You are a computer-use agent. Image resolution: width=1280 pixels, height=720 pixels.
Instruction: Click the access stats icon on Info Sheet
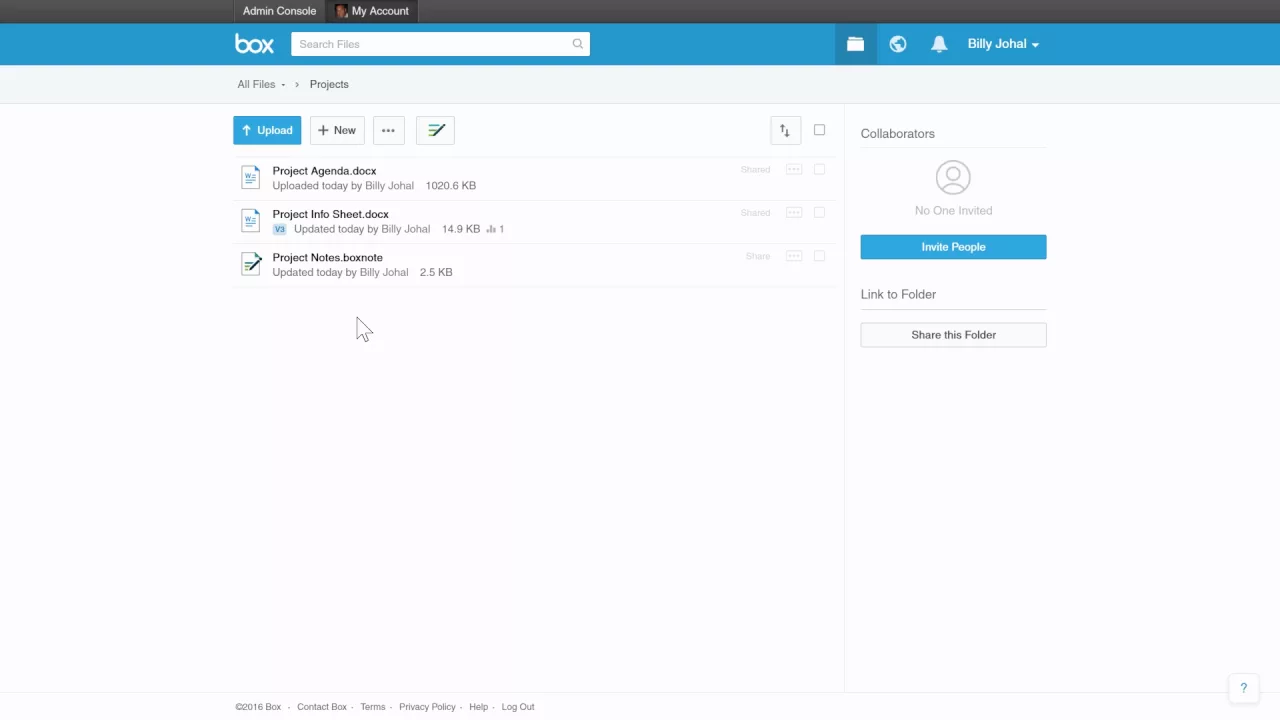(491, 229)
